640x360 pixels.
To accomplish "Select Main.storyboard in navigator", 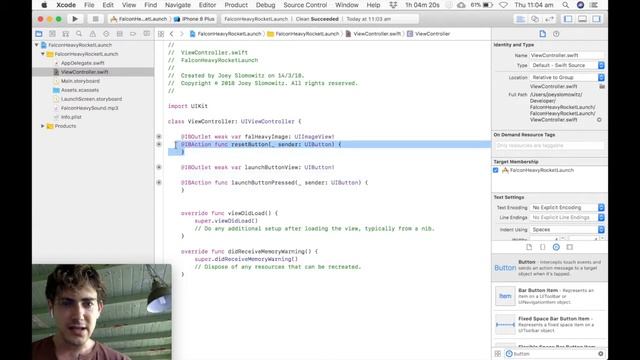I will 80,81.
